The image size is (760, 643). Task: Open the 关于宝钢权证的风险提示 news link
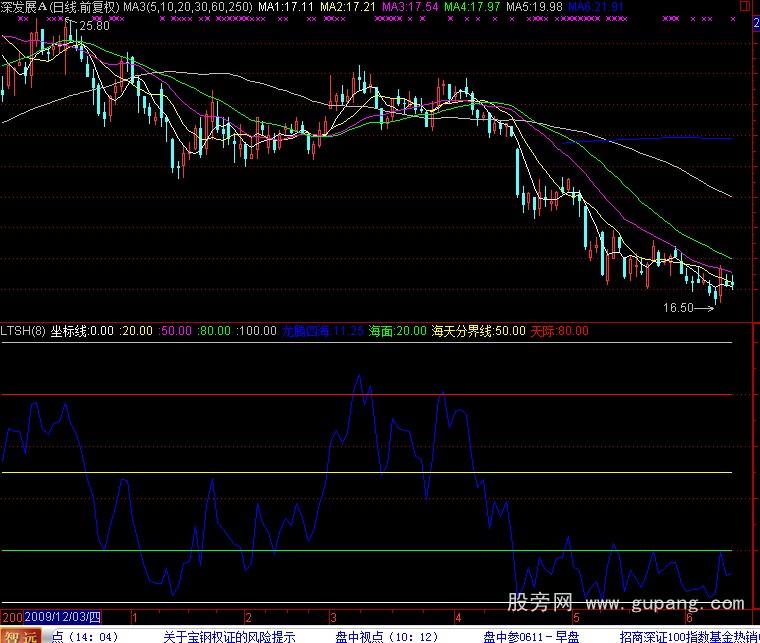coord(229,636)
